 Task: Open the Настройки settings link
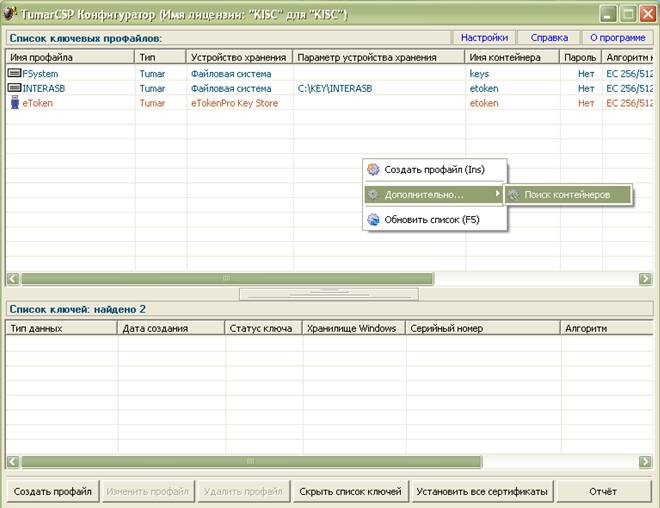(x=484, y=38)
